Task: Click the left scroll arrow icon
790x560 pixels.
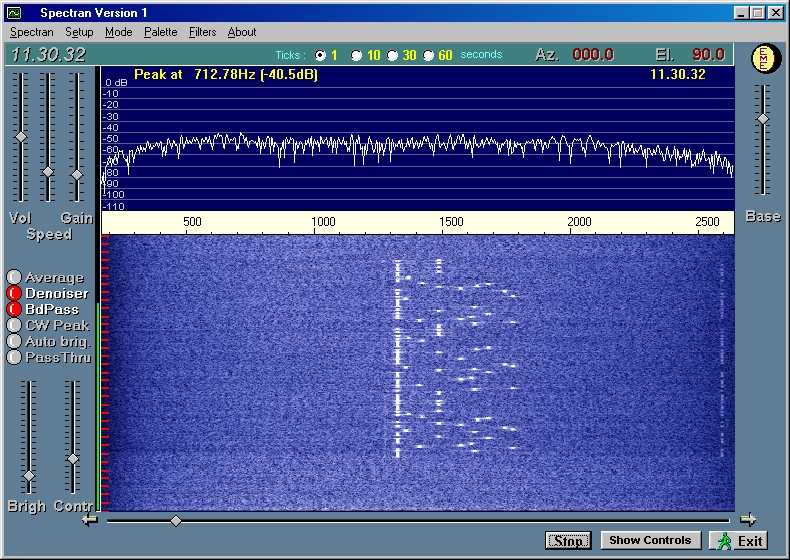Action: pyautogui.click(x=90, y=519)
